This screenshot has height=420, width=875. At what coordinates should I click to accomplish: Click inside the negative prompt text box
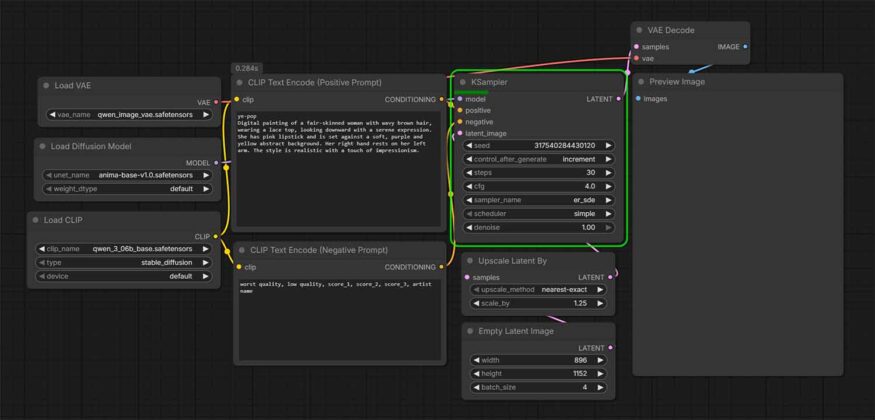pyautogui.click(x=339, y=320)
